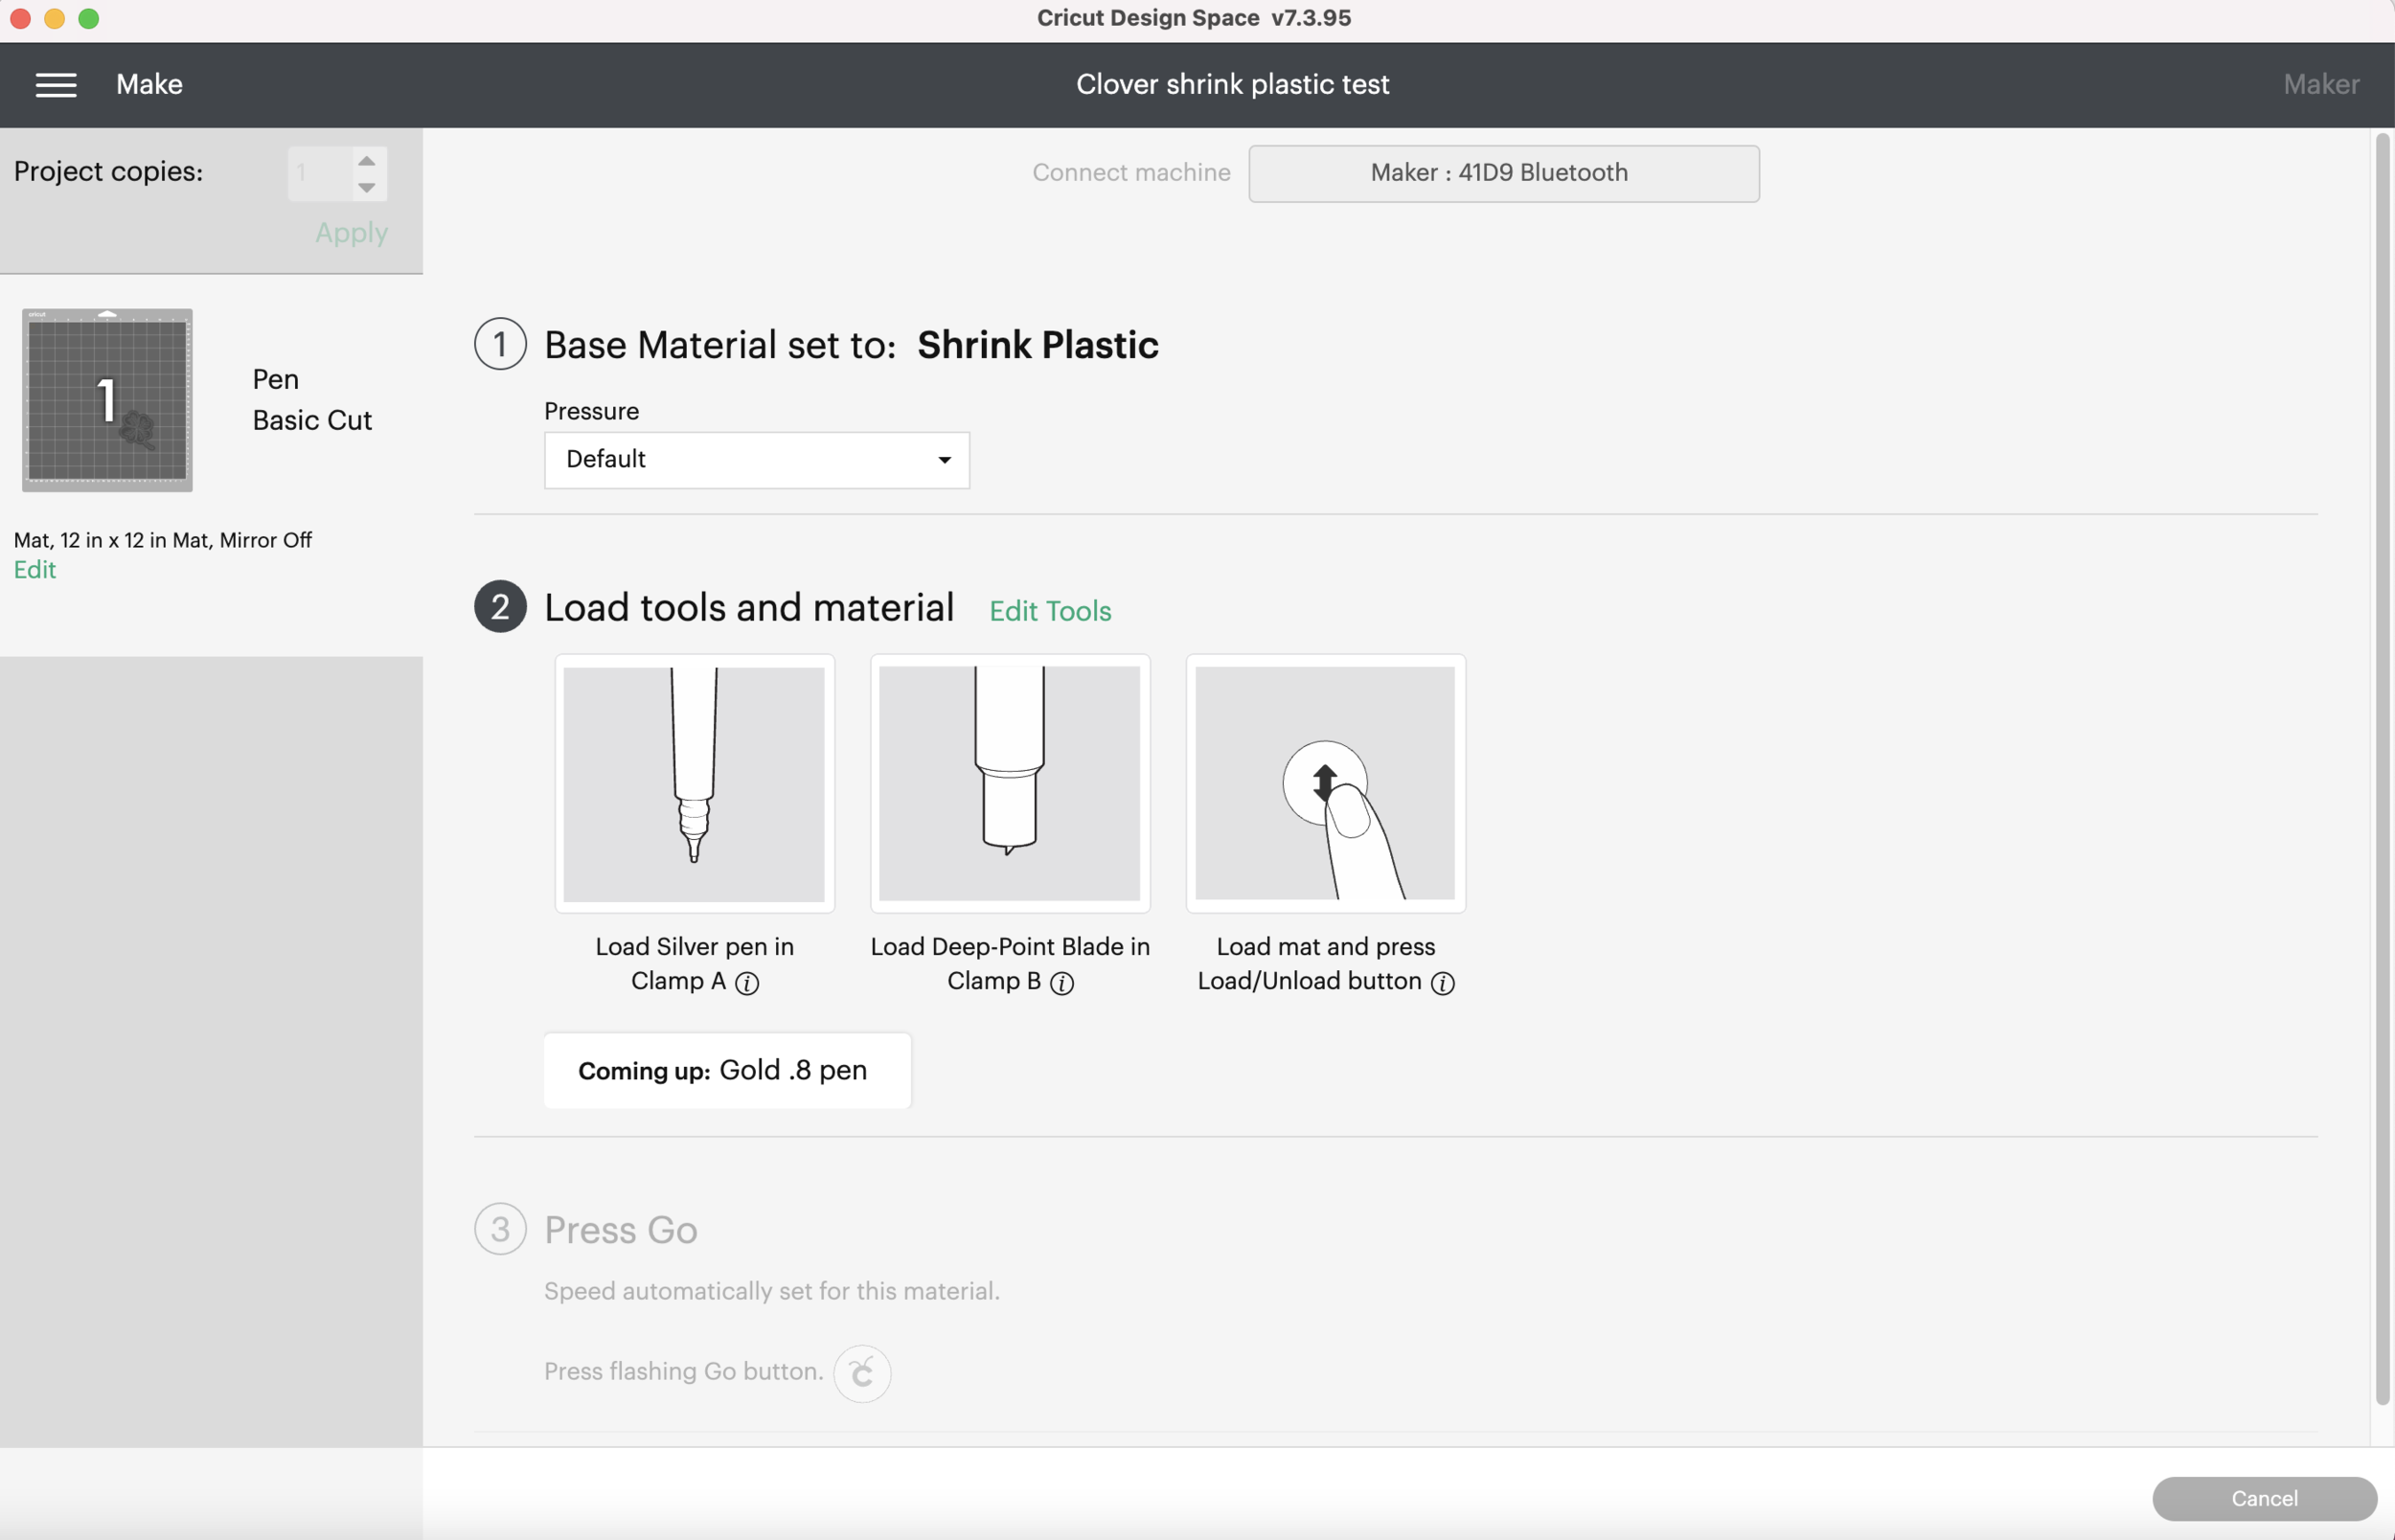2395x1540 pixels.
Task: Click info icon next to Load/Unload button
Action: point(1442,982)
